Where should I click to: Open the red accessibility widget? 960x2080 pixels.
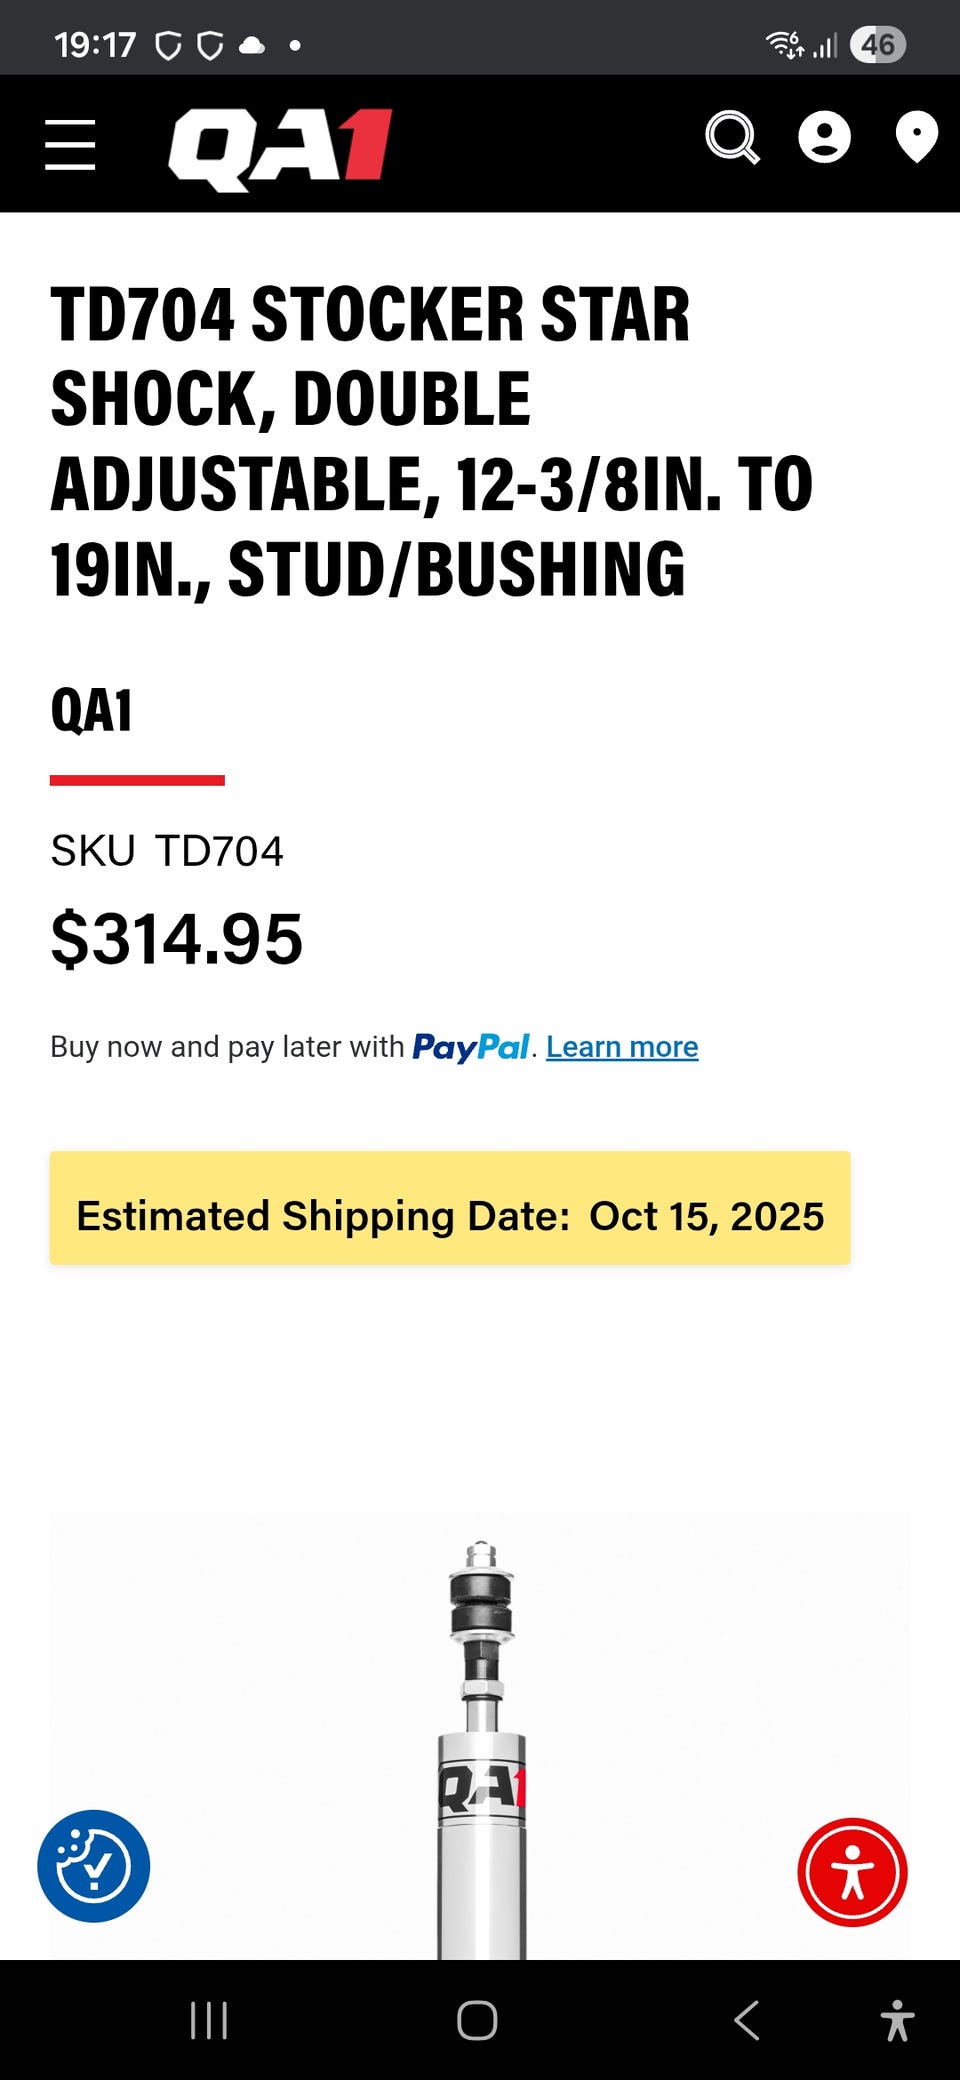(852, 1872)
